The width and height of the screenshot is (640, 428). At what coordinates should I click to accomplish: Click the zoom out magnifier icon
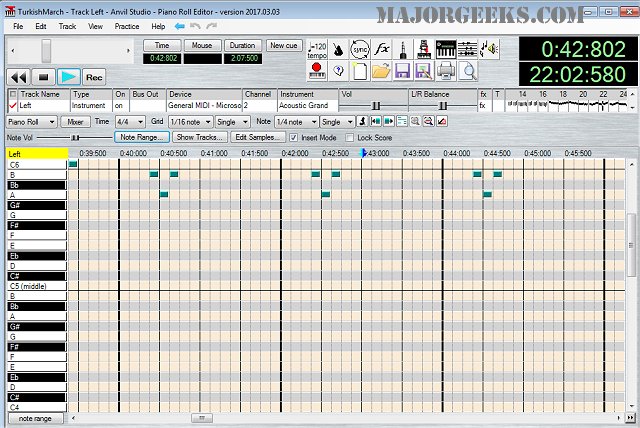click(428, 121)
